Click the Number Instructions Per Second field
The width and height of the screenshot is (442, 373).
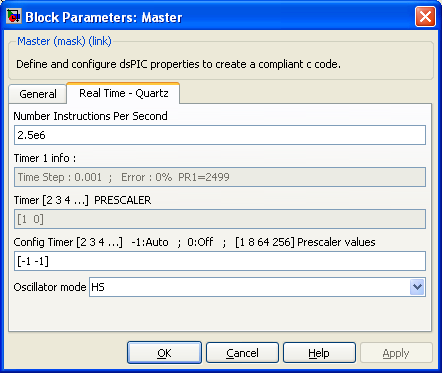tap(220, 135)
